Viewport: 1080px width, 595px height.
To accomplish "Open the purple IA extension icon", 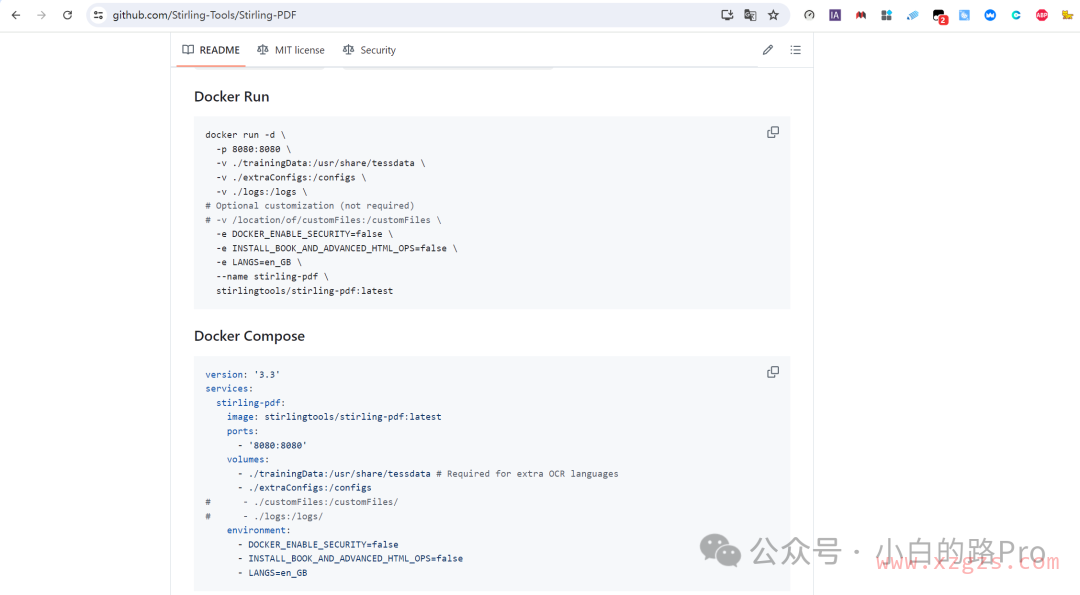I will [835, 15].
